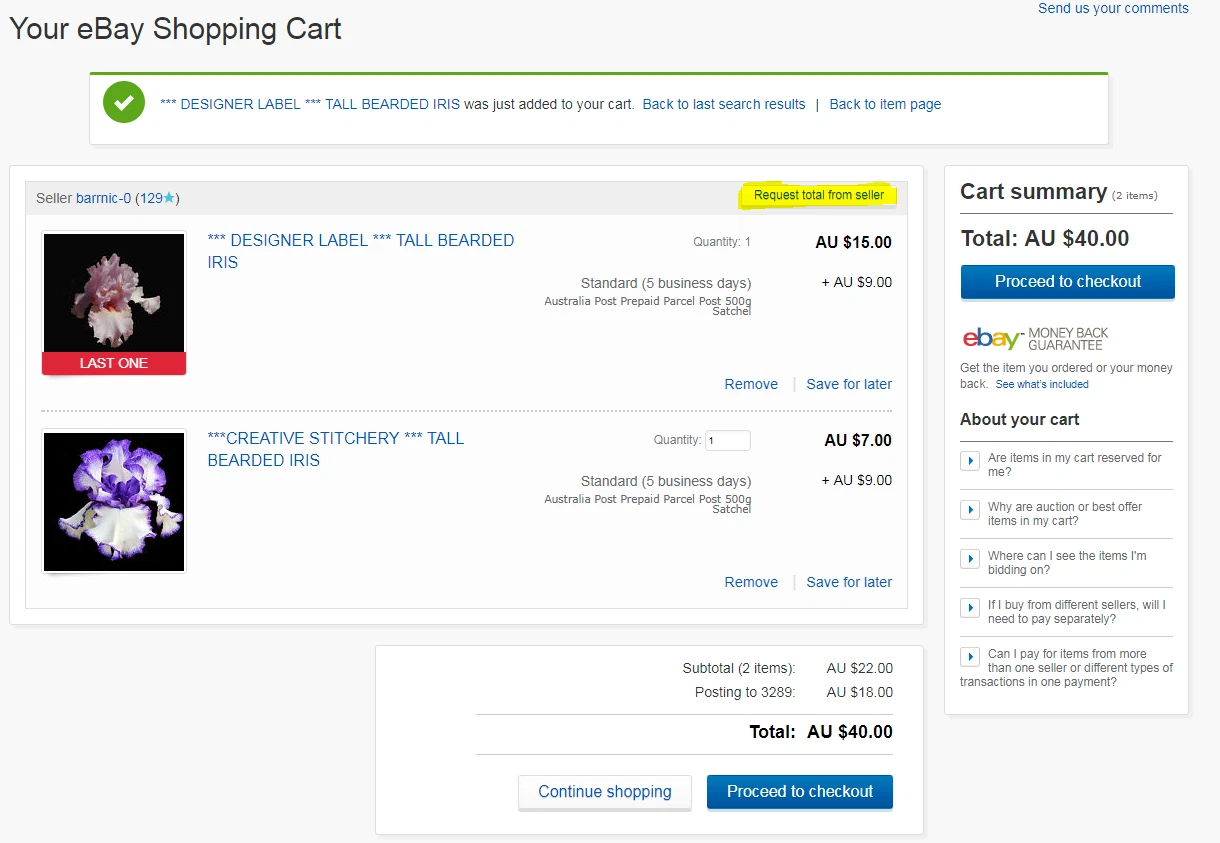Image resolution: width=1220 pixels, height=843 pixels.
Task: Go back to last search results
Action: click(724, 104)
